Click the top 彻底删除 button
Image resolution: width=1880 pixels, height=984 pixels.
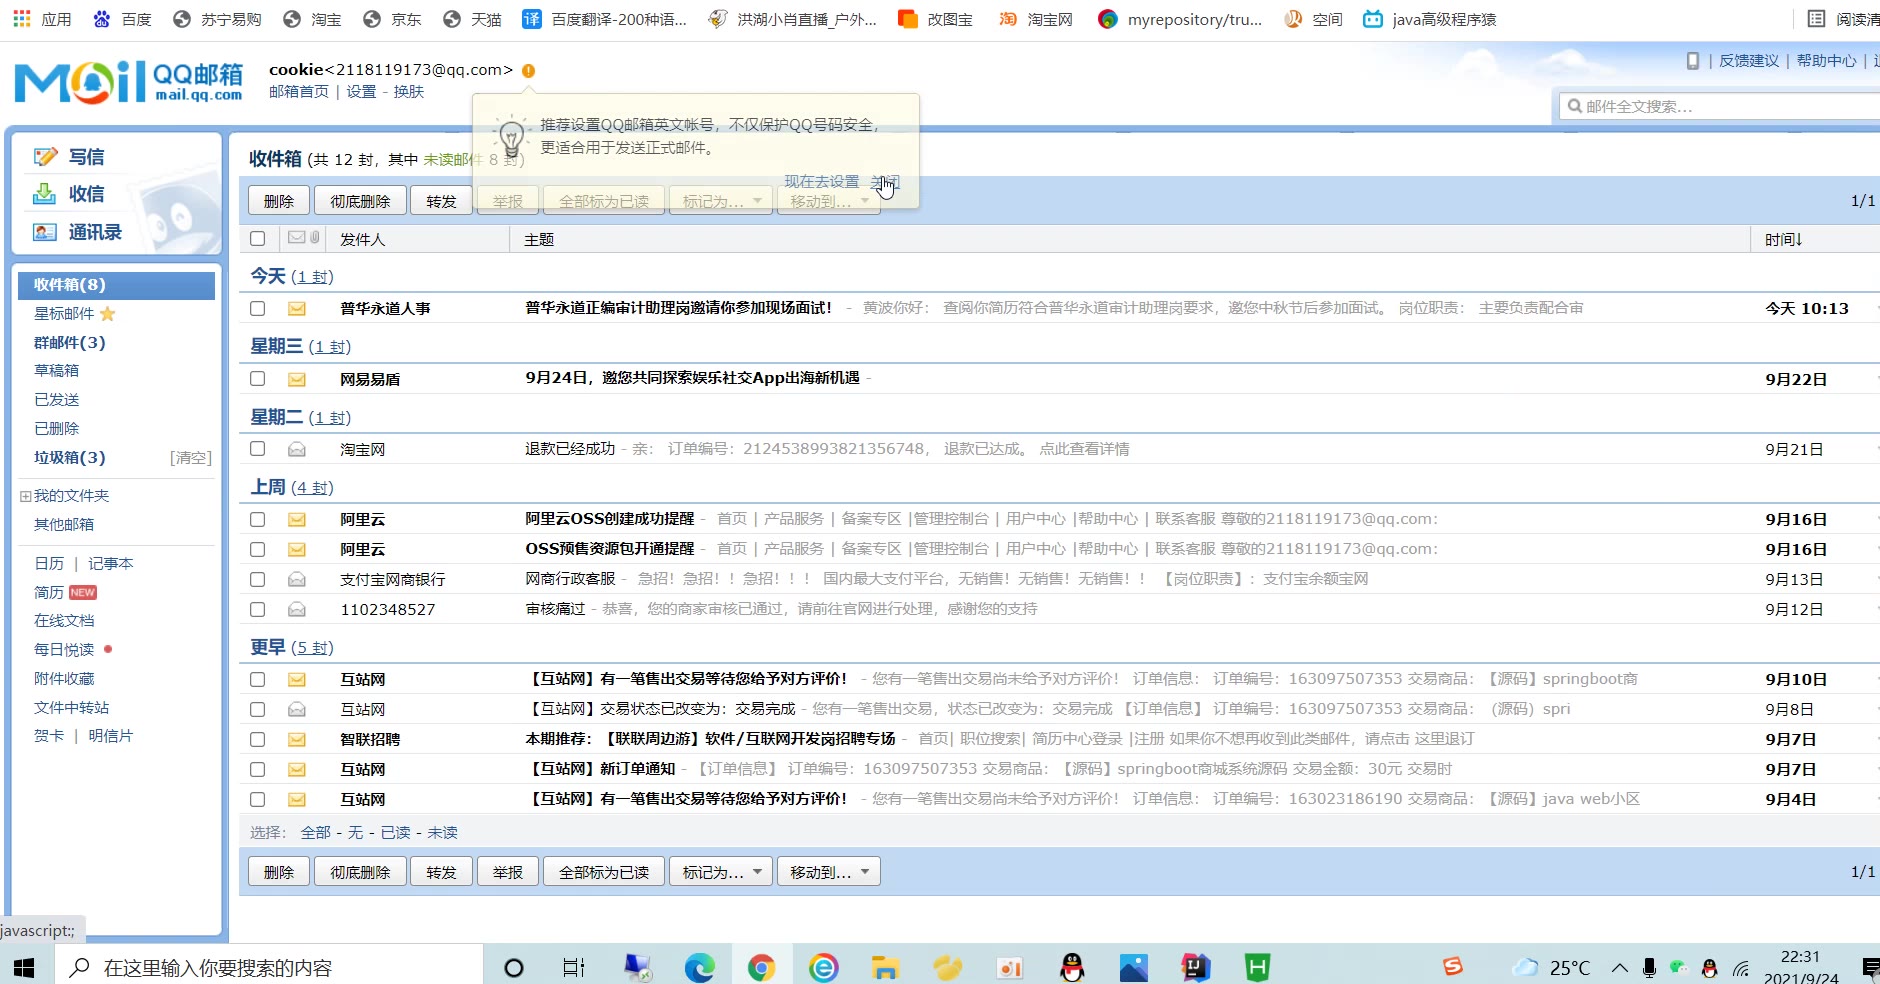(360, 201)
